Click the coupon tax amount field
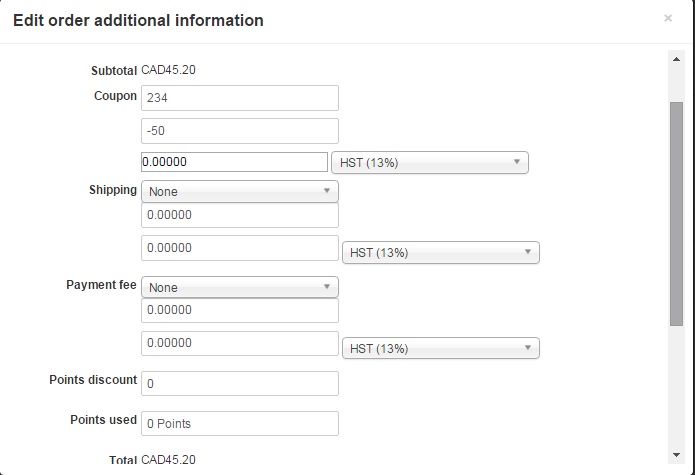 click(x=234, y=162)
